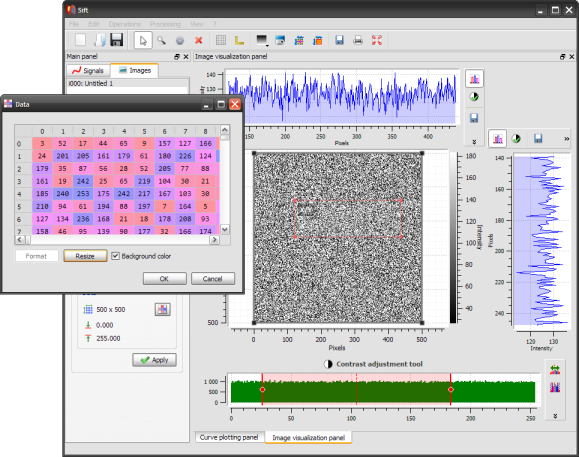Click the printer icon in toolbar
This screenshot has height=457, width=579.
(358, 40)
